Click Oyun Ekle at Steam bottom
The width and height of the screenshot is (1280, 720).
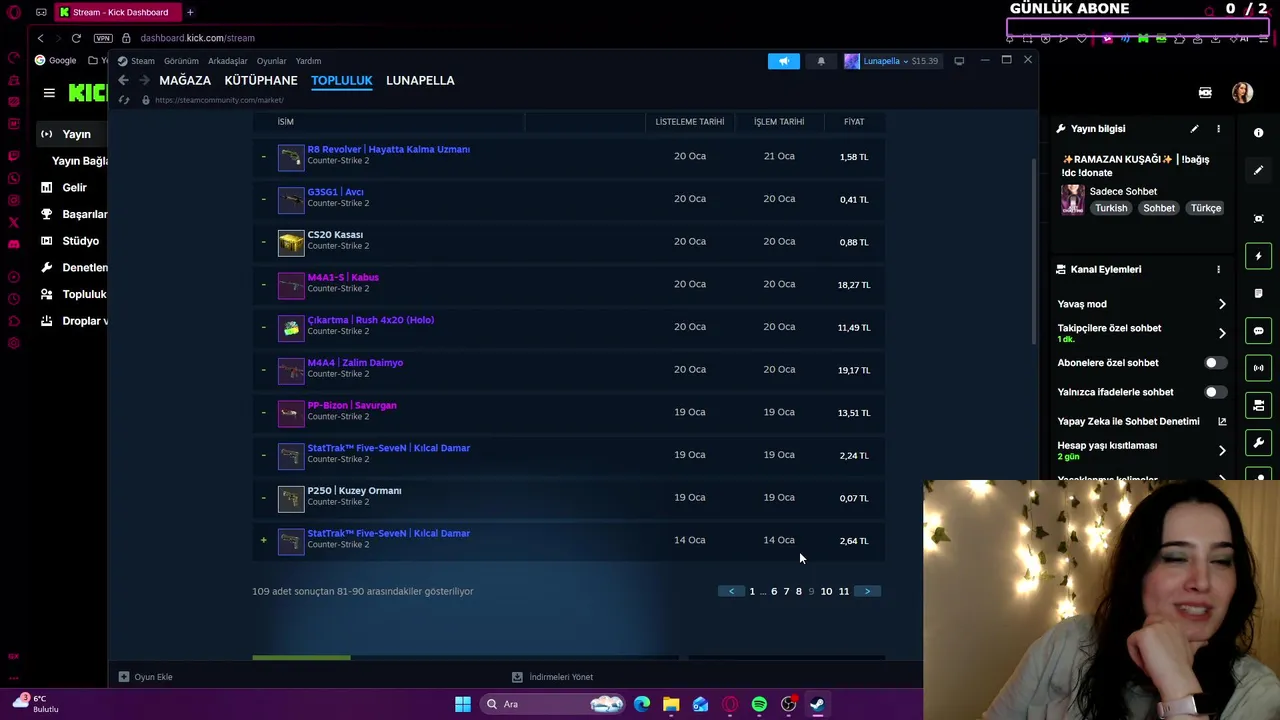click(146, 677)
